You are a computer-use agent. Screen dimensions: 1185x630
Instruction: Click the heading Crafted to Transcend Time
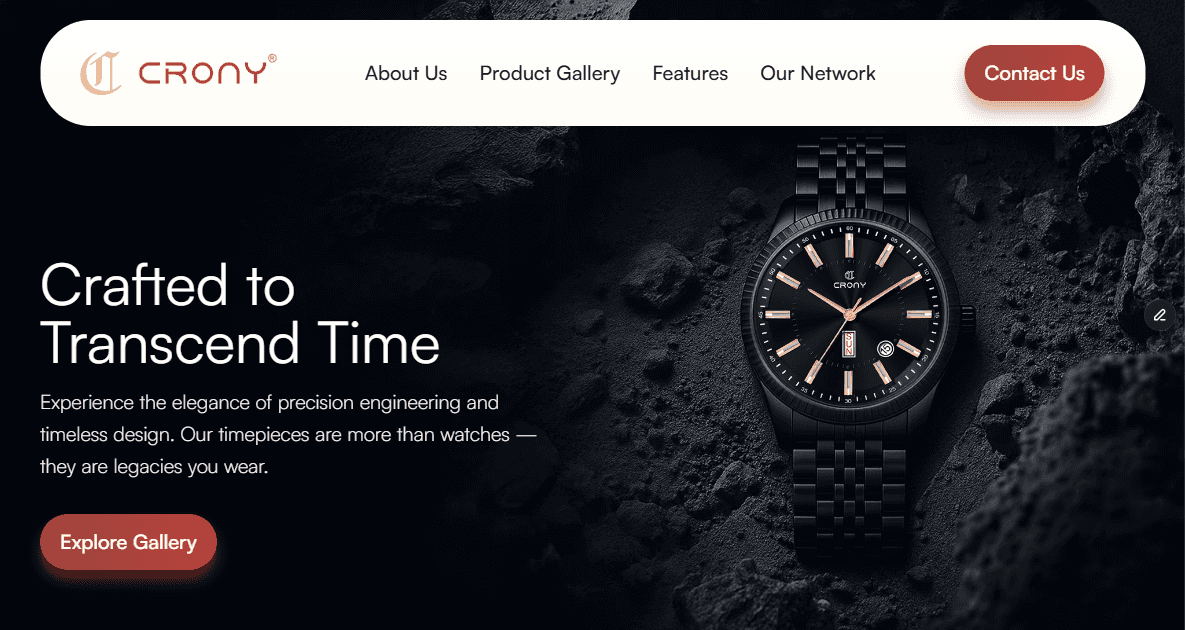[x=240, y=314]
